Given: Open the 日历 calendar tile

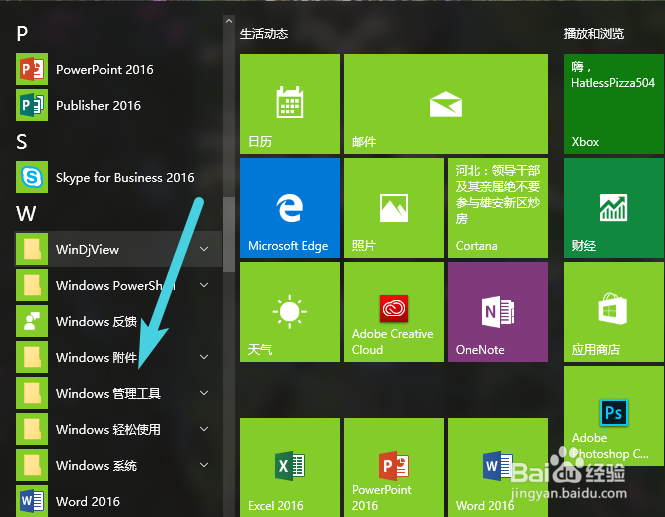Looking at the screenshot, I should pos(290,104).
